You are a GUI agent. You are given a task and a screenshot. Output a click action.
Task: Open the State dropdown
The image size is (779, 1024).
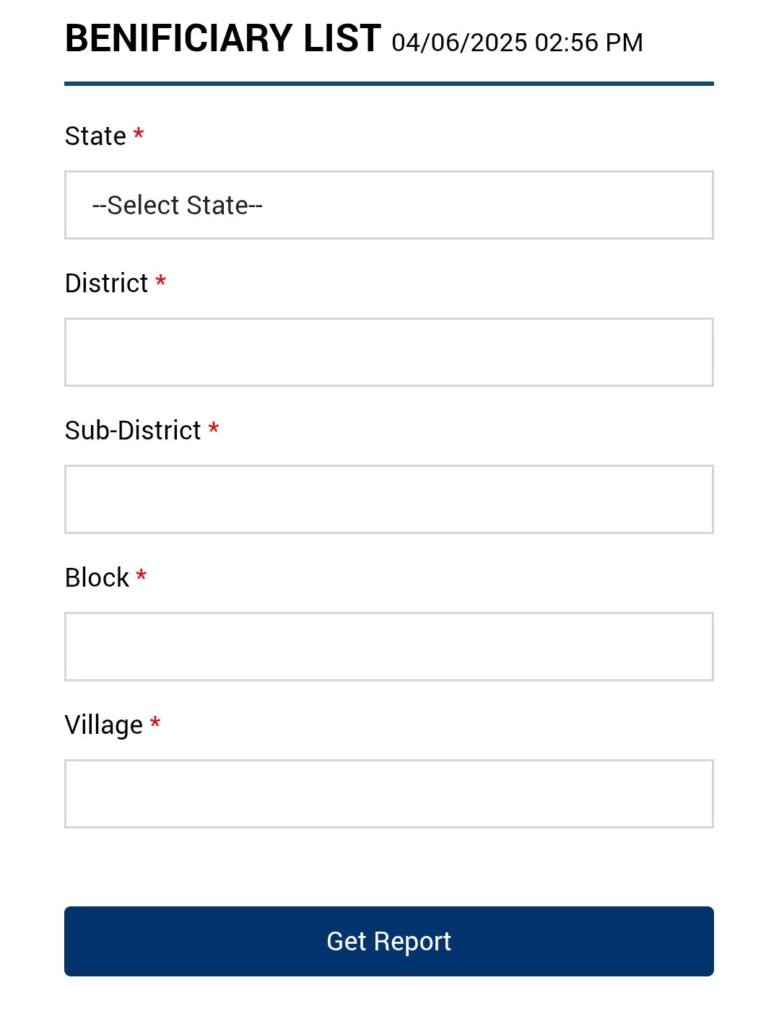389,205
